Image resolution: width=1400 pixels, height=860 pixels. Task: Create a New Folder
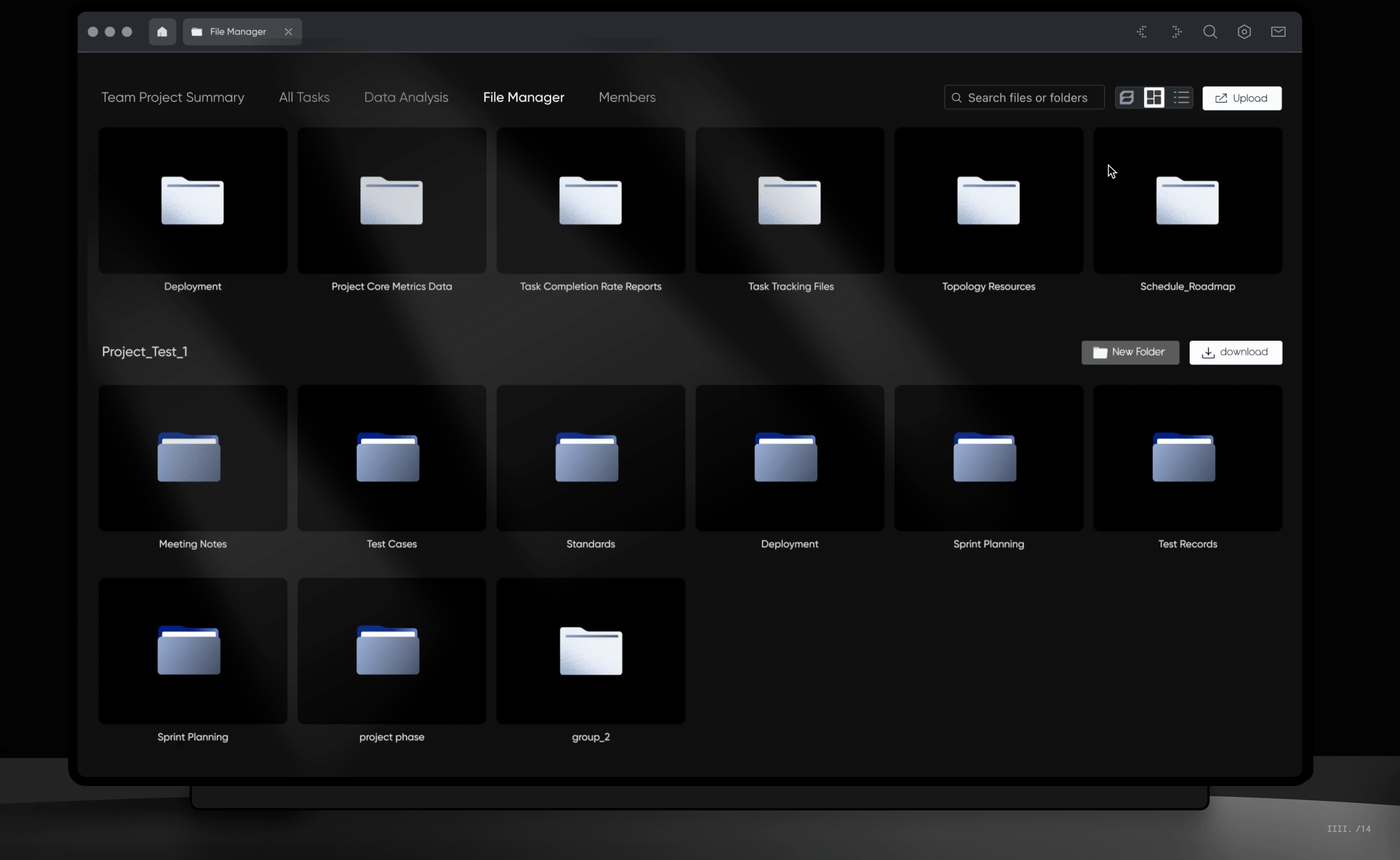(x=1130, y=352)
